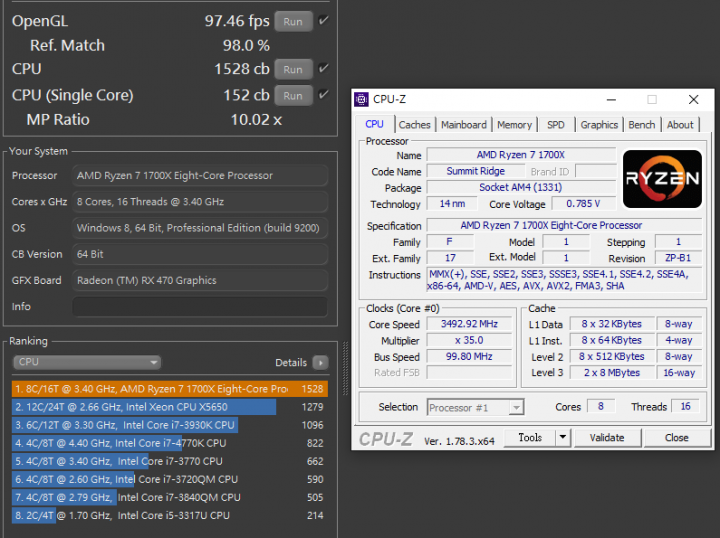Open the Processor #1 selection dropdown
Screen dimensions: 720x538
(475, 407)
